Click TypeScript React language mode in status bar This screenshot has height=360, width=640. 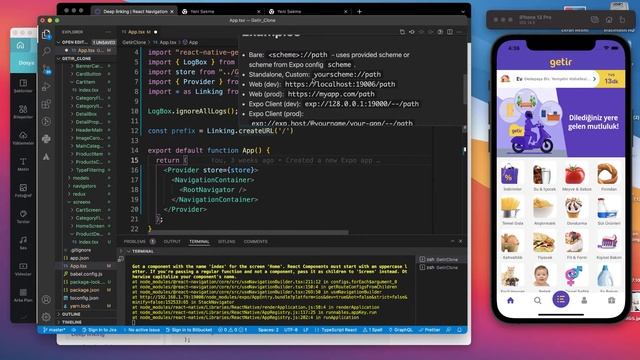coord(336,330)
